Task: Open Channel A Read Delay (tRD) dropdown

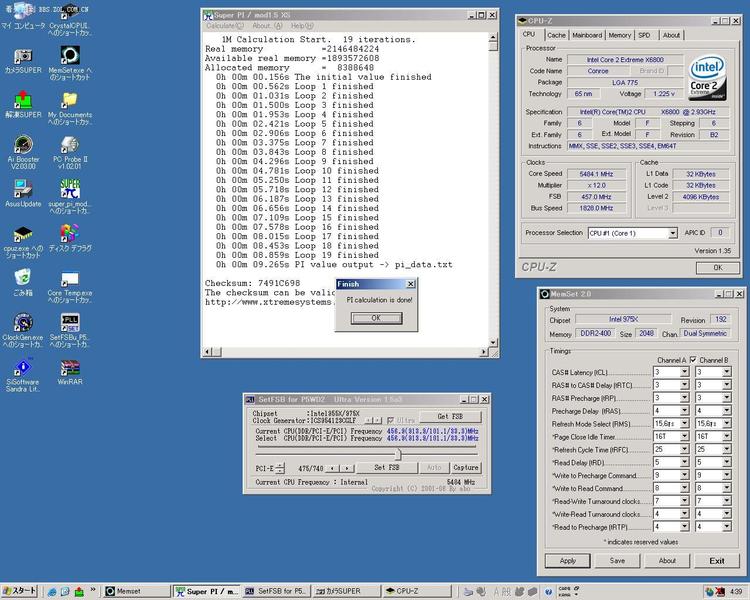Action: (684, 462)
